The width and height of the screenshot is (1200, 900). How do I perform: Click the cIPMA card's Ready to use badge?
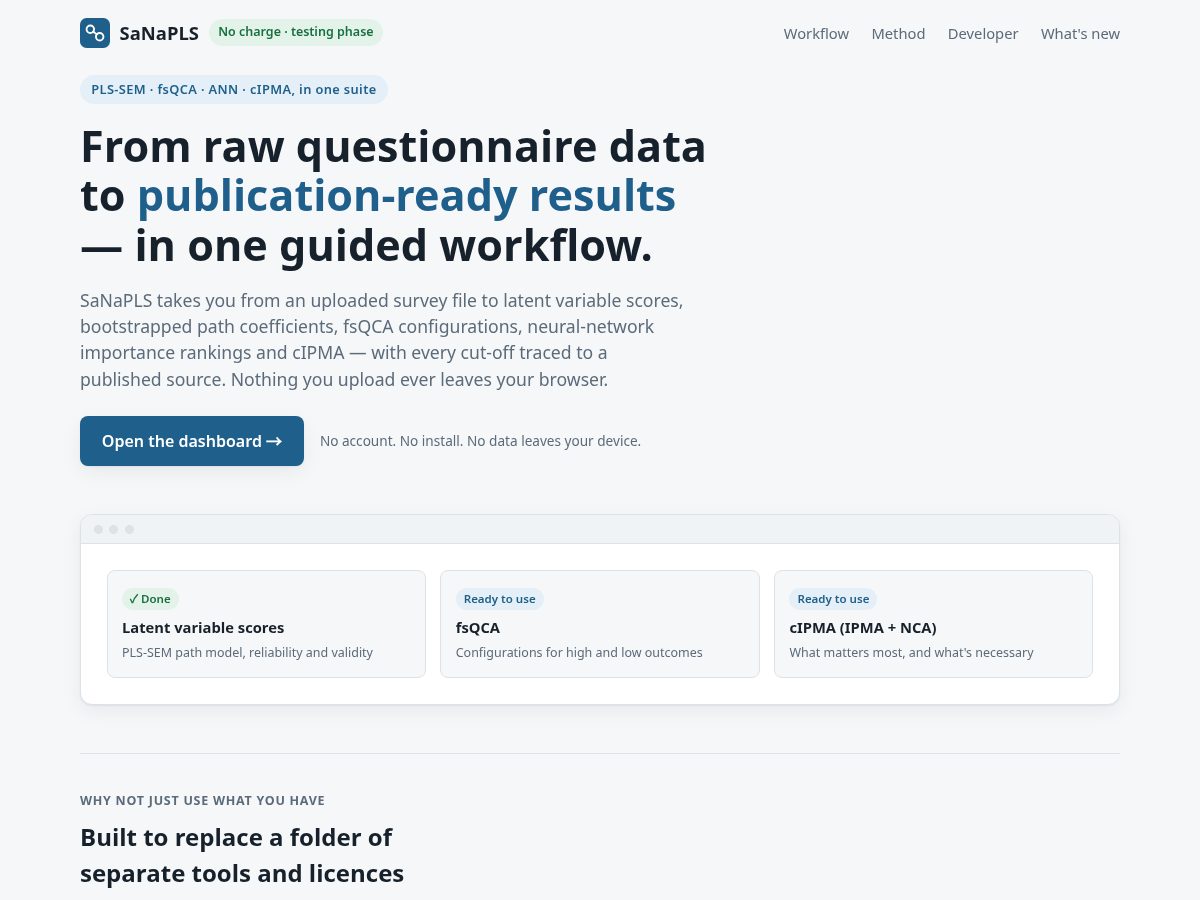[x=833, y=599]
